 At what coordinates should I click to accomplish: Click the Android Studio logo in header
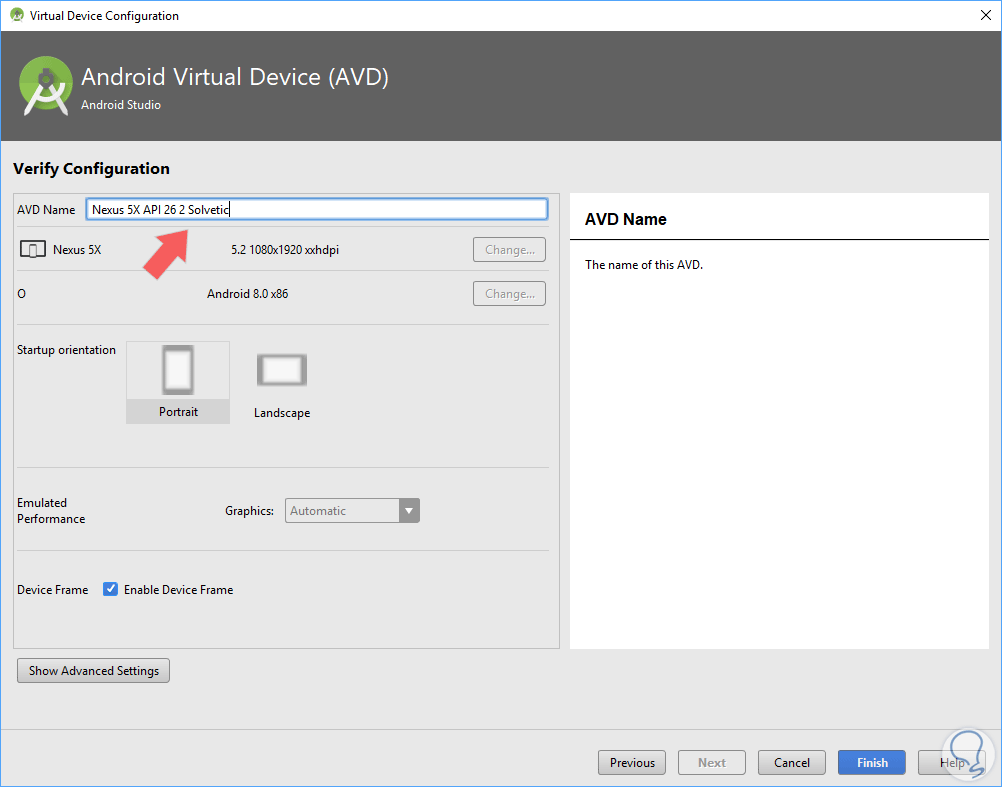45,86
